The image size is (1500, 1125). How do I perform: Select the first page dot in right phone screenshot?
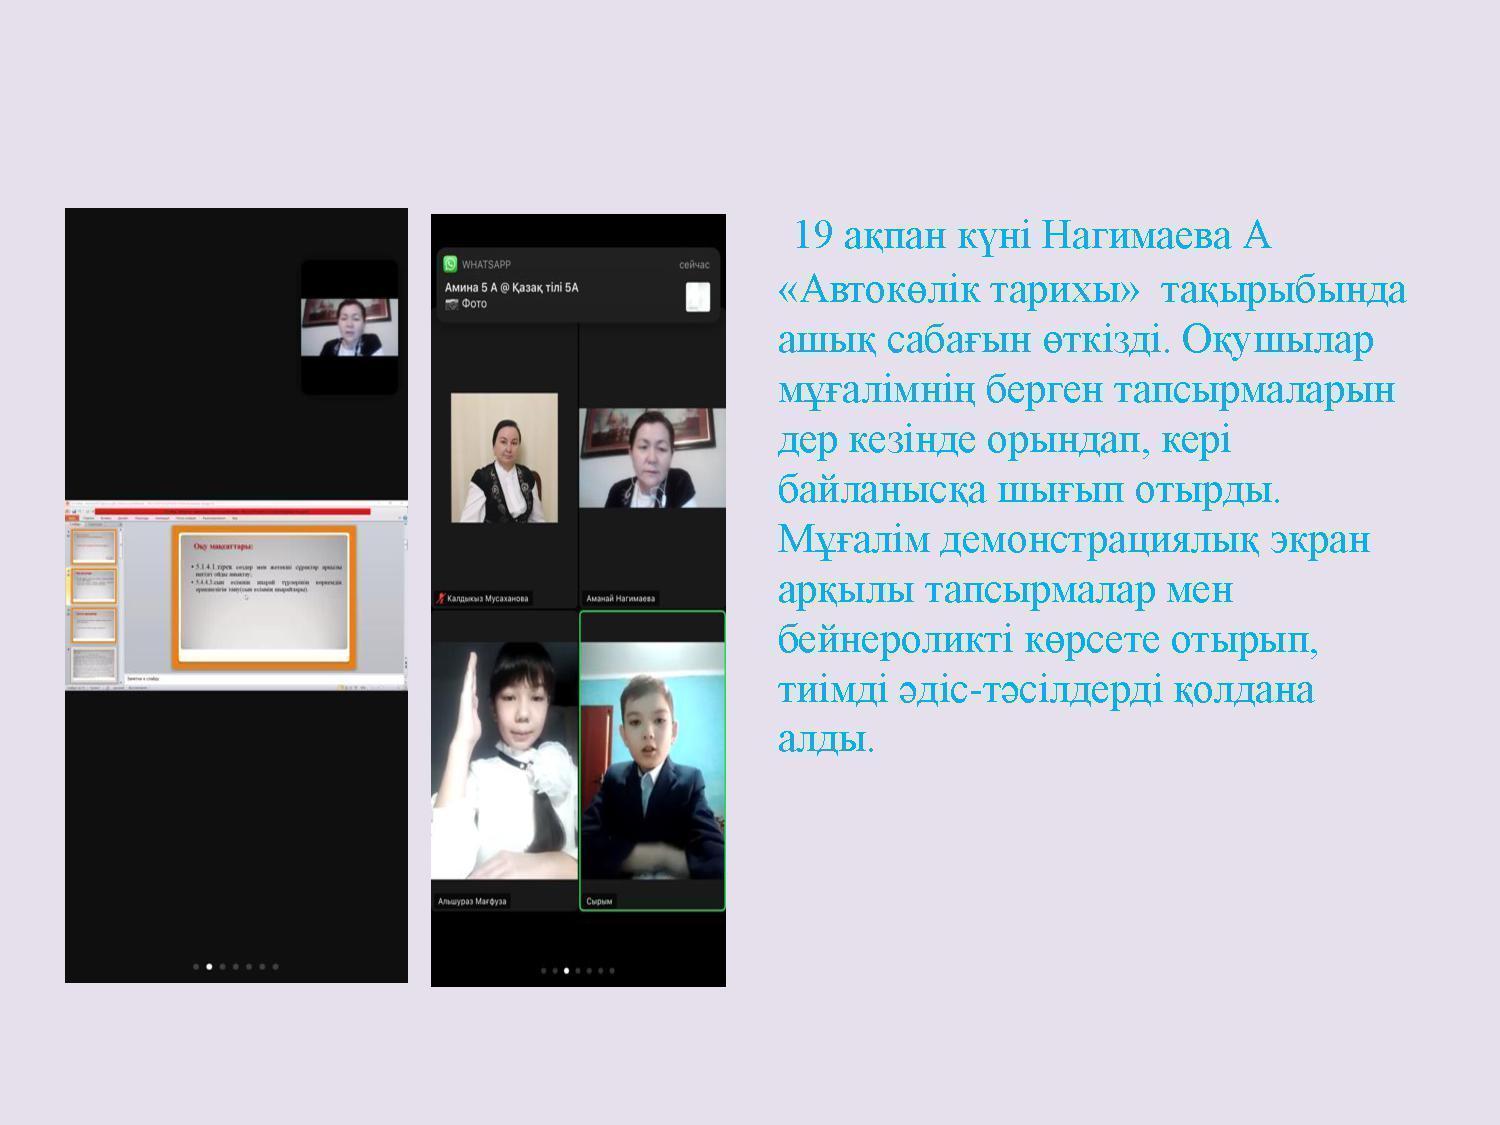tap(543, 970)
